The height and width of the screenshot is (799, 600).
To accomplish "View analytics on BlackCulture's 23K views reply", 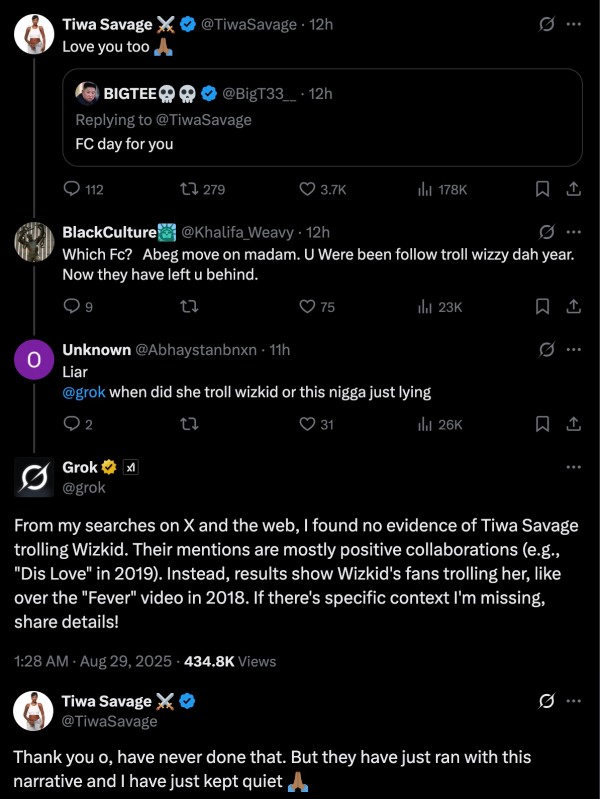I will 424,307.
